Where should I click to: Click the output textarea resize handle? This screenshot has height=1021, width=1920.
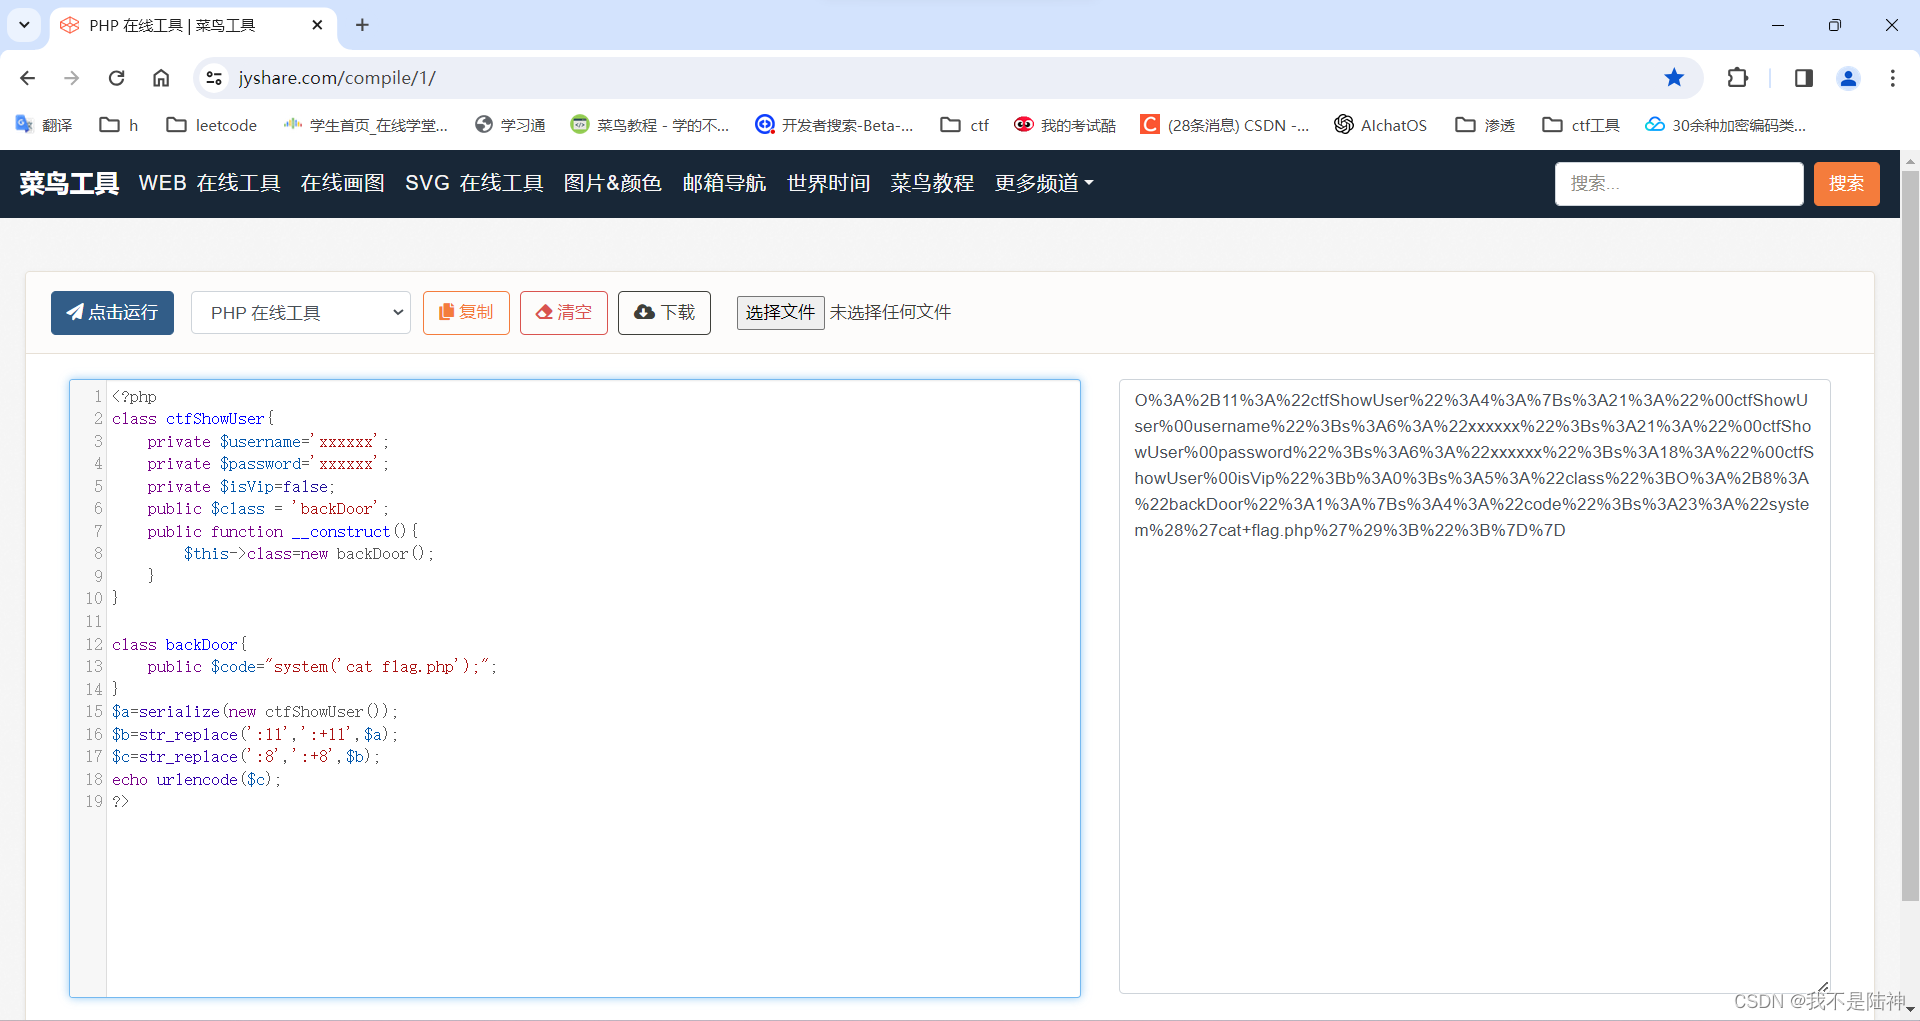[1822, 986]
